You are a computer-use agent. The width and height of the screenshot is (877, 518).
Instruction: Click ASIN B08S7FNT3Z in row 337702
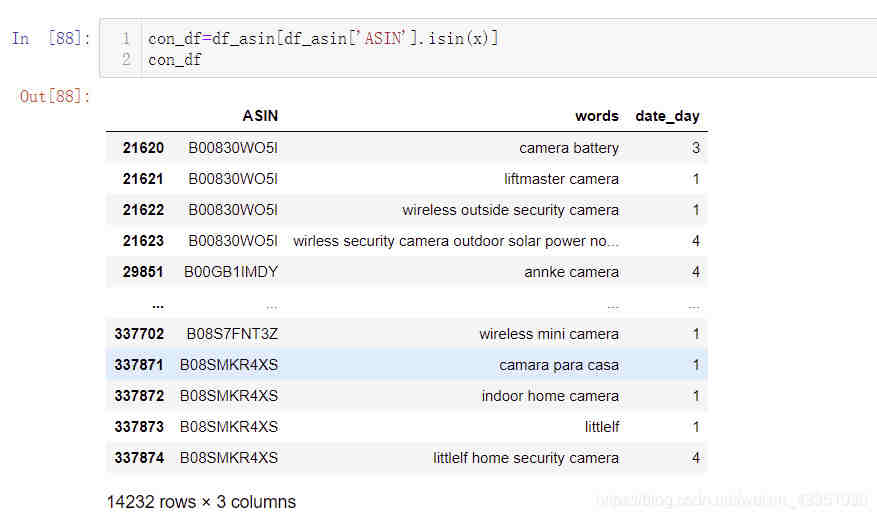[x=232, y=334]
